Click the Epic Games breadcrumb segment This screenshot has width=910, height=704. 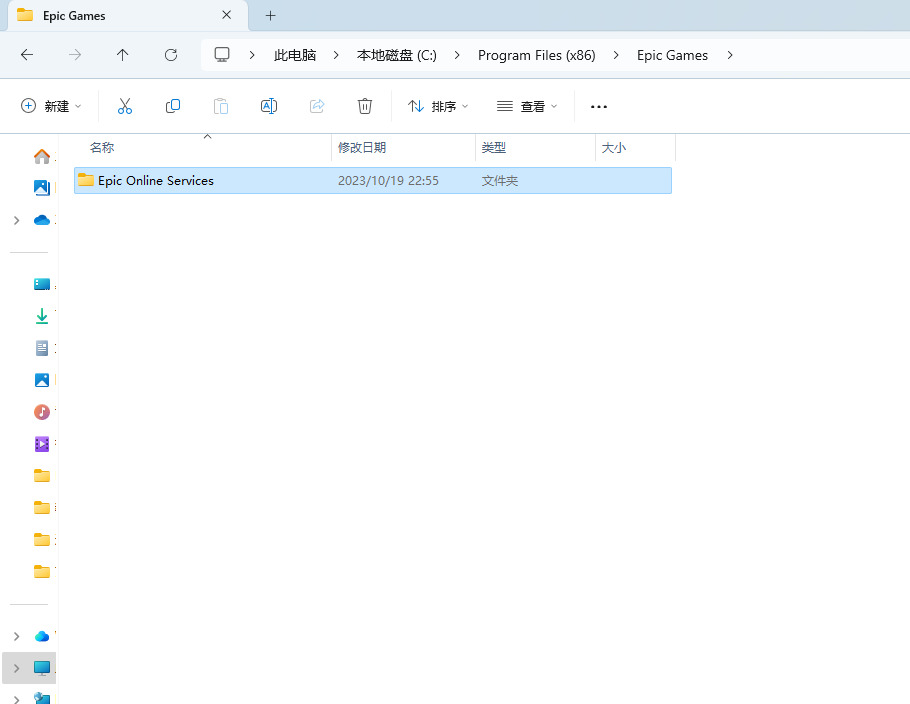click(x=672, y=55)
